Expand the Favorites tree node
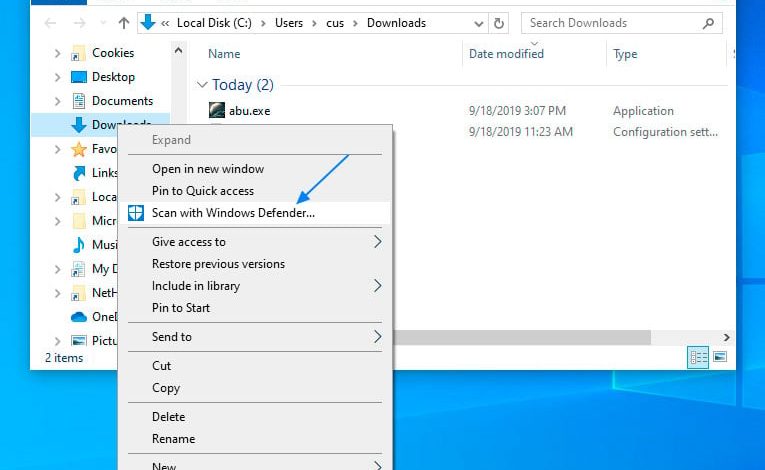Image resolution: width=765 pixels, height=470 pixels. [x=58, y=149]
